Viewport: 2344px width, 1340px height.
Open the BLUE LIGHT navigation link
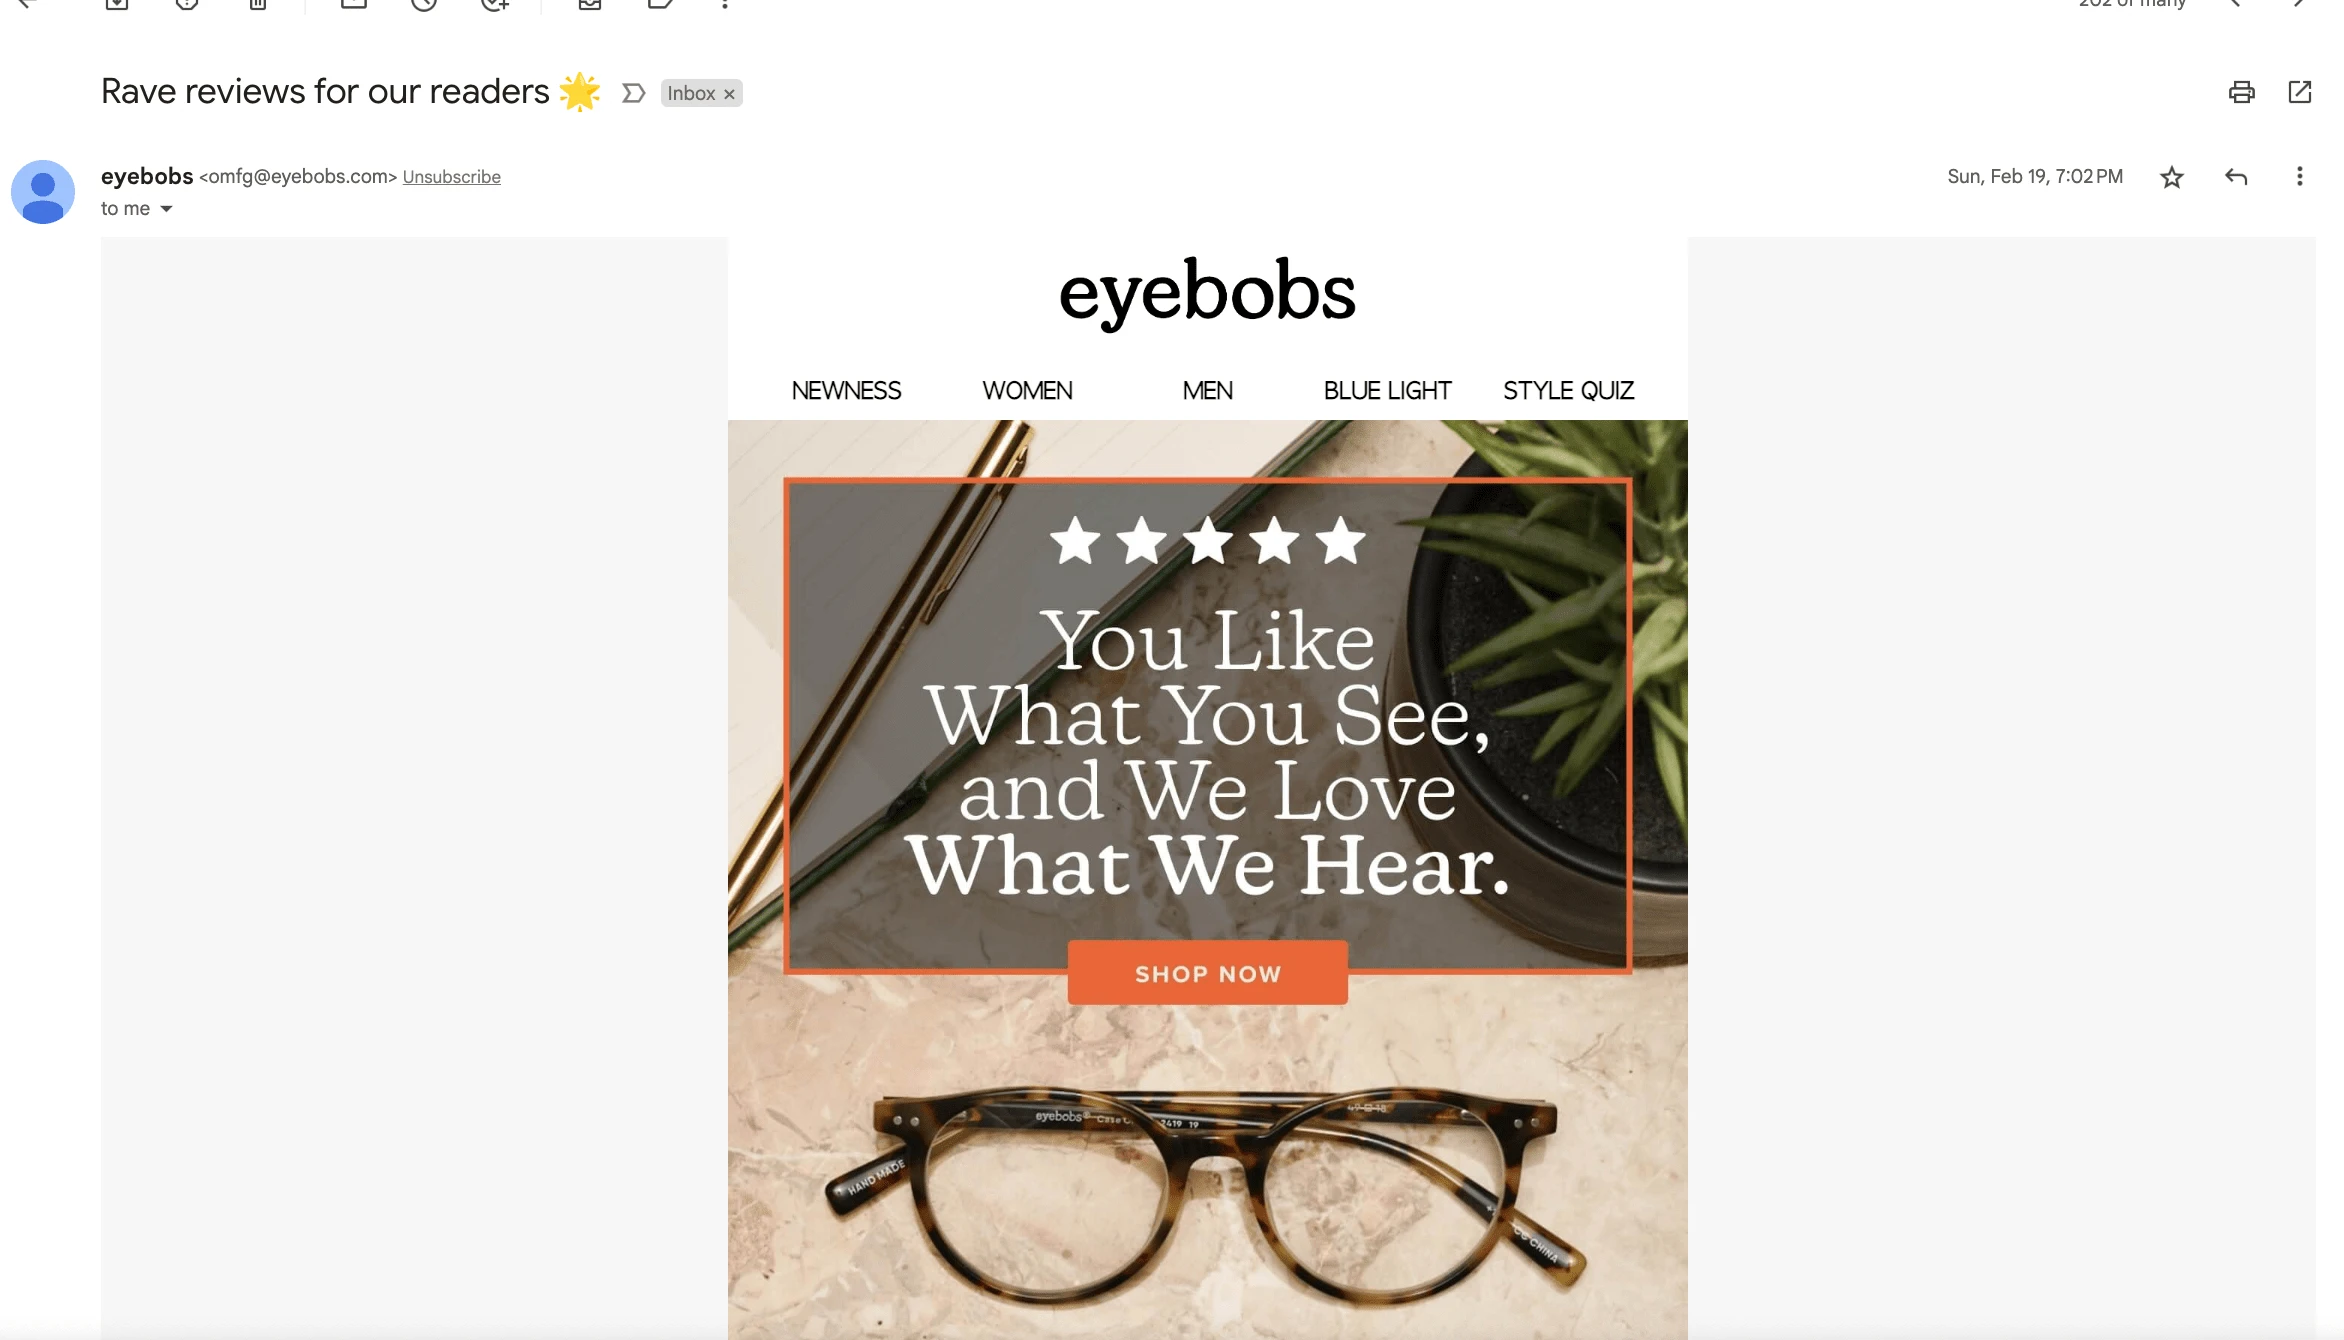coord(1387,391)
